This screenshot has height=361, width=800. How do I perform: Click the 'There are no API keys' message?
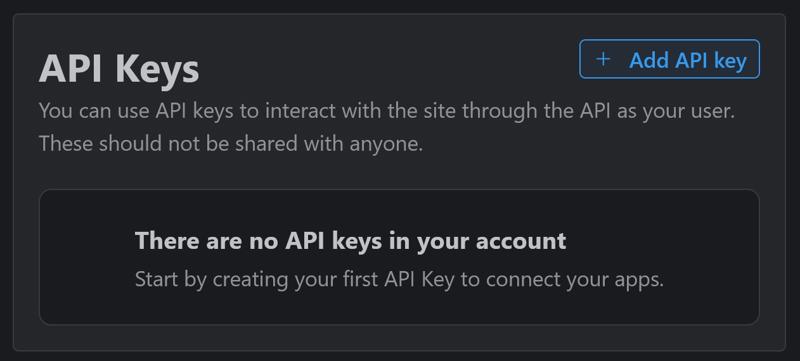[x=351, y=241]
